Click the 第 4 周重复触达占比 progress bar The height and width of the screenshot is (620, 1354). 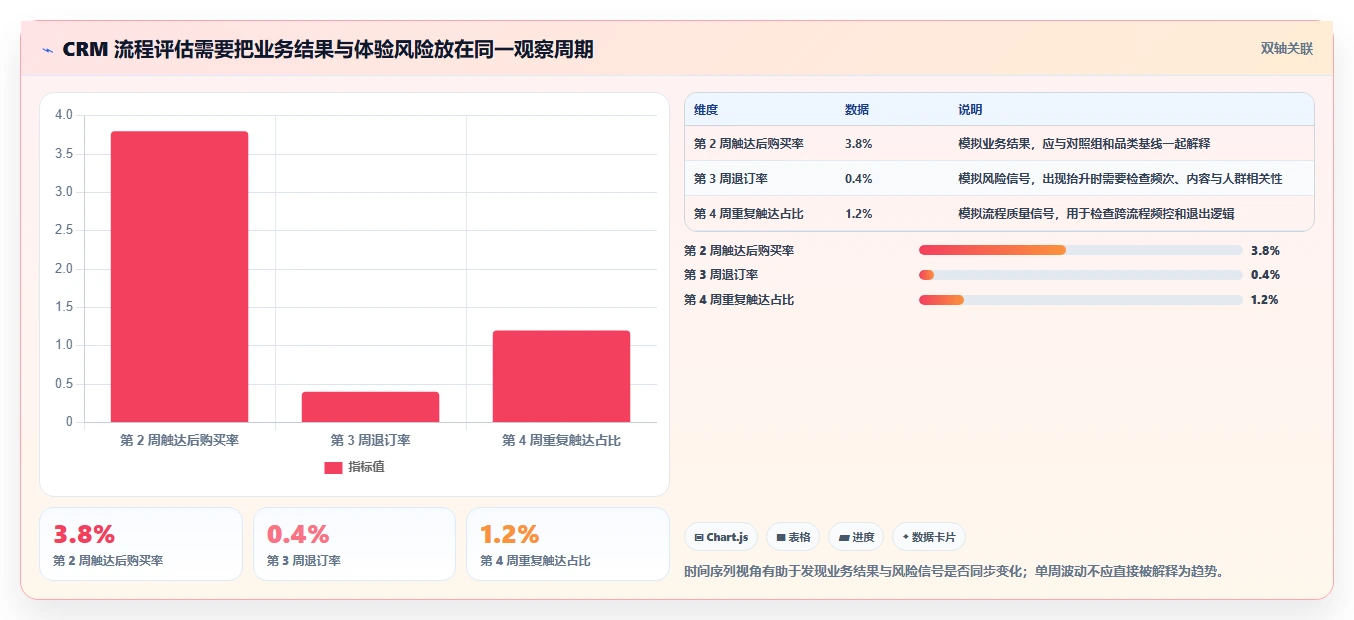1080,299
